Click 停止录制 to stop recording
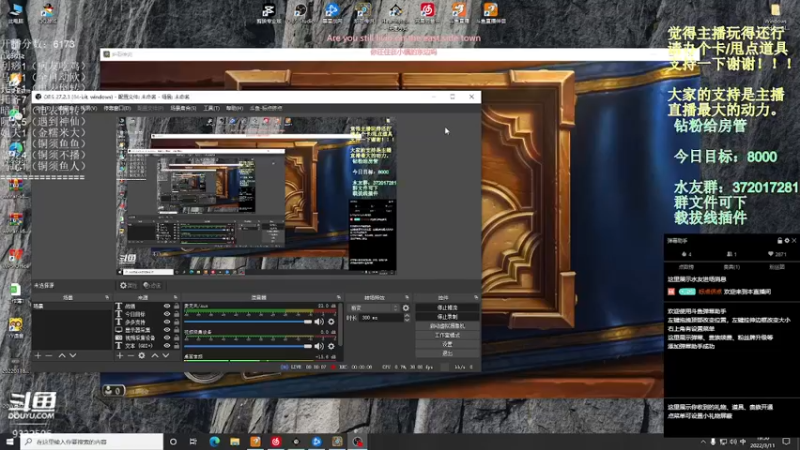 tap(447, 317)
